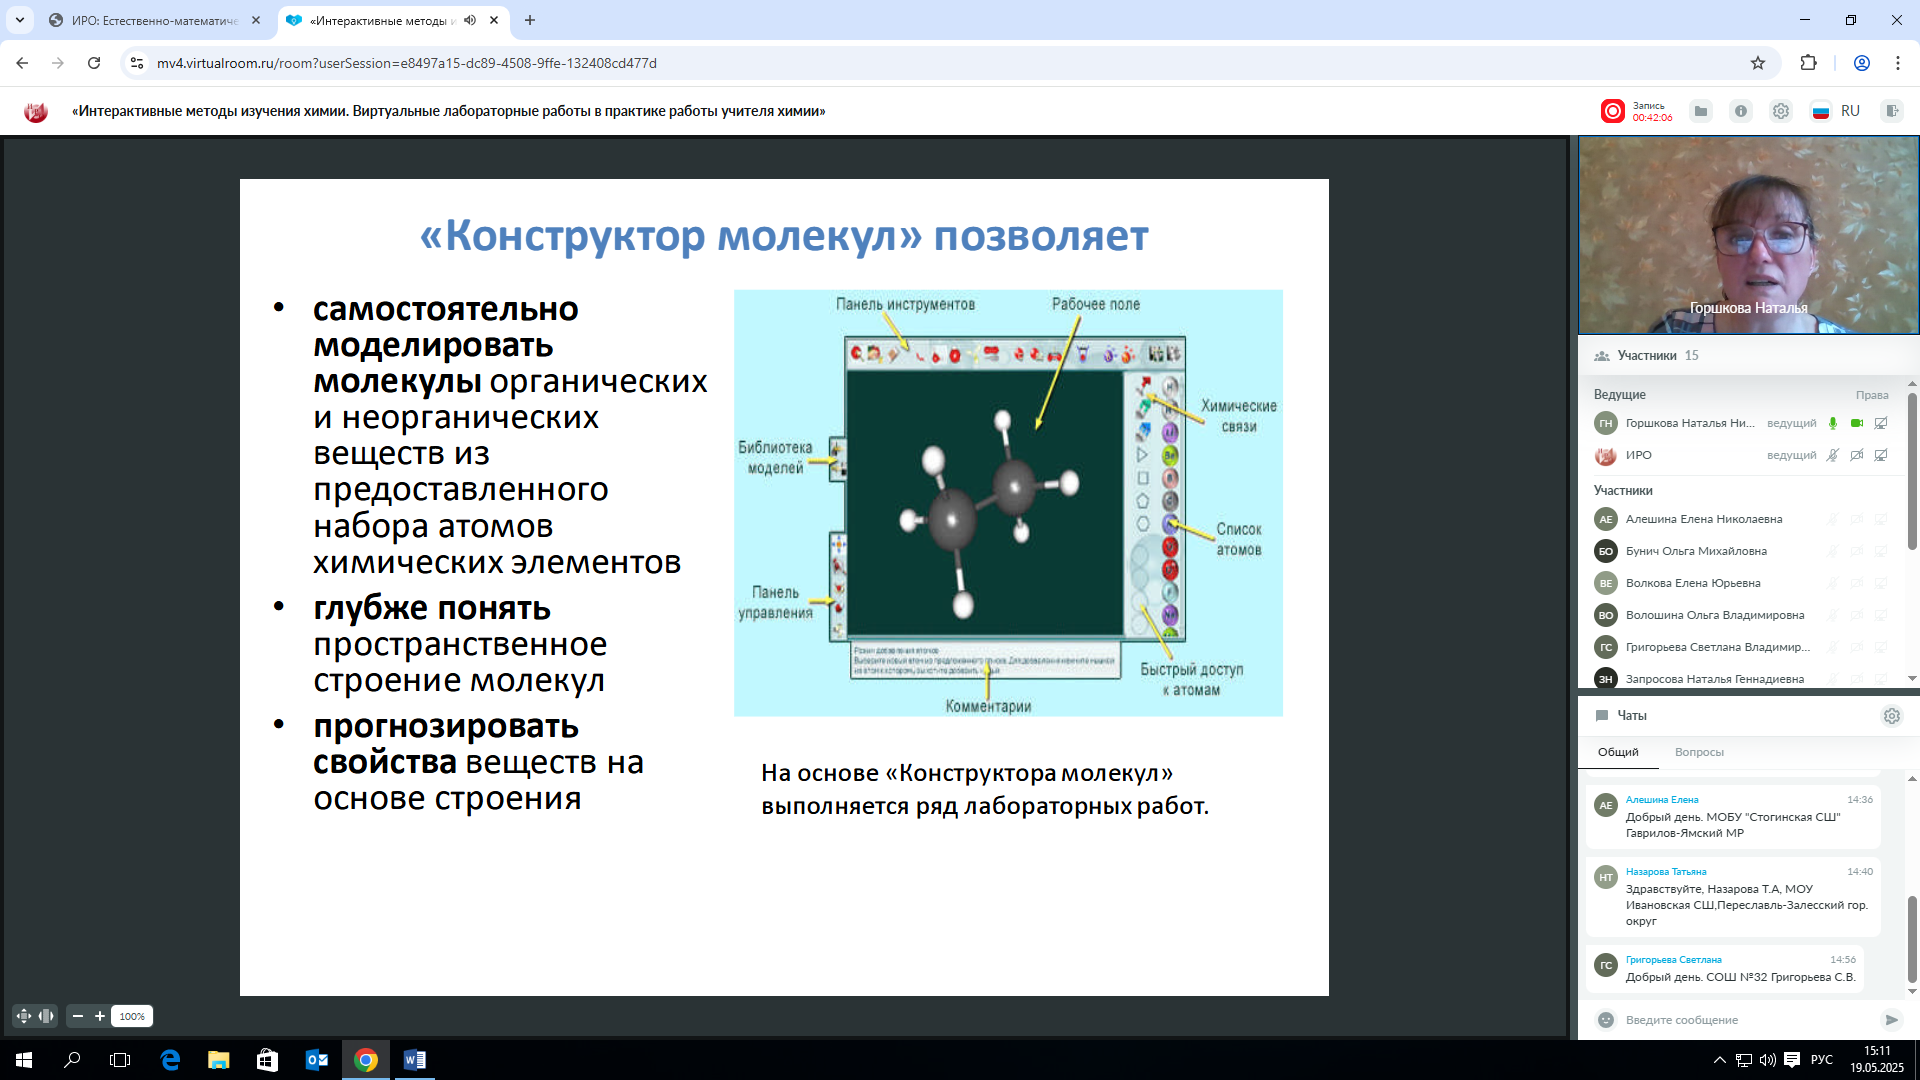This screenshot has width=1920, height=1080.
Task: Open the Chrome three-dot menu
Action: click(1897, 63)
